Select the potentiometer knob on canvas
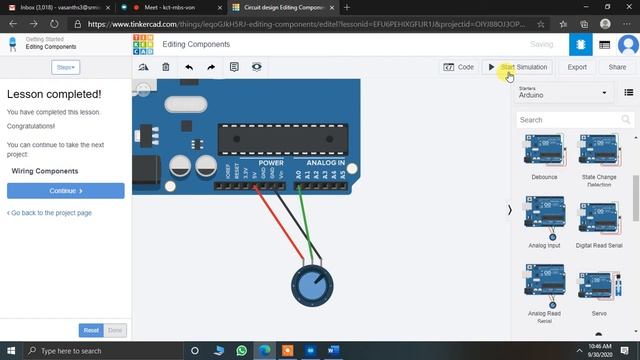Screen dimensions: 640x360 [312, 286]
